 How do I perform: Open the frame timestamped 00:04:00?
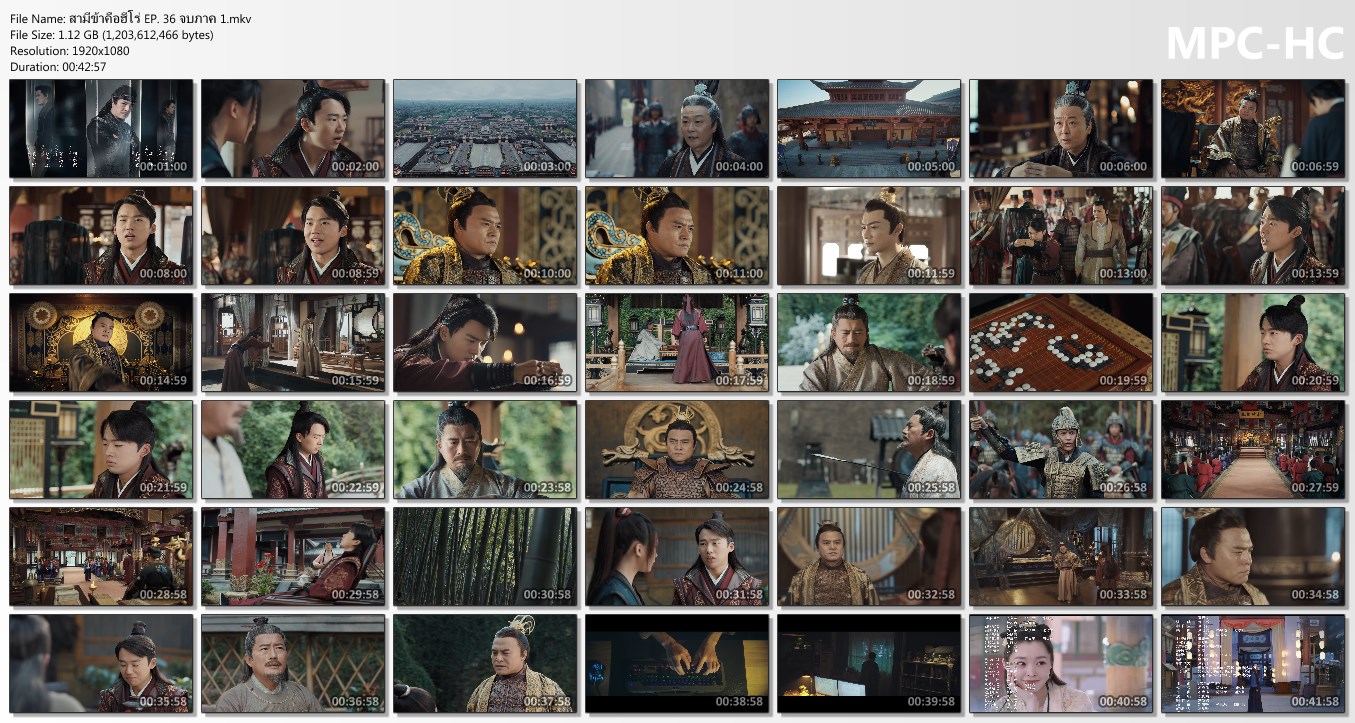pyautogui.click(x=677, y=129)
